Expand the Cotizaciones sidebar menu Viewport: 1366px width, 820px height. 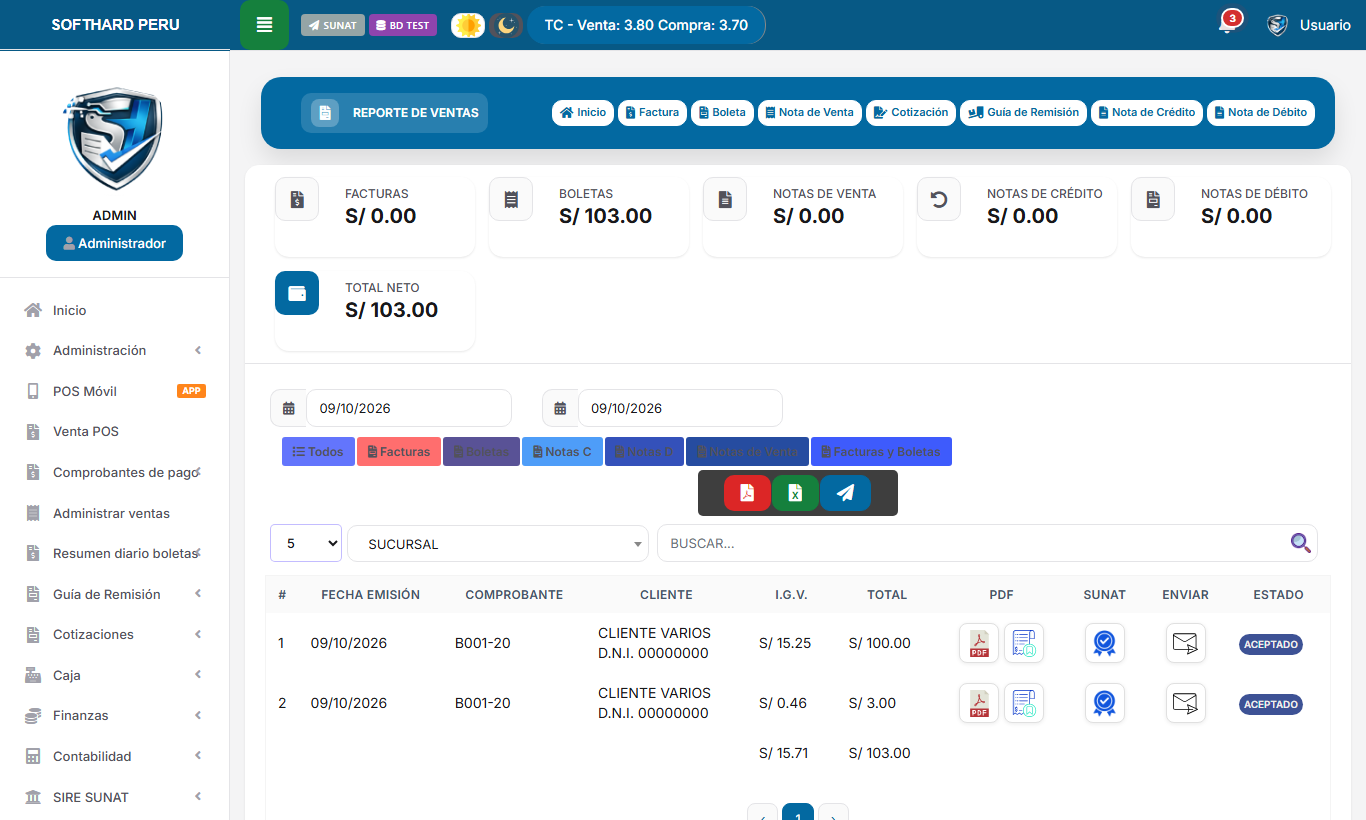point(114,634)
